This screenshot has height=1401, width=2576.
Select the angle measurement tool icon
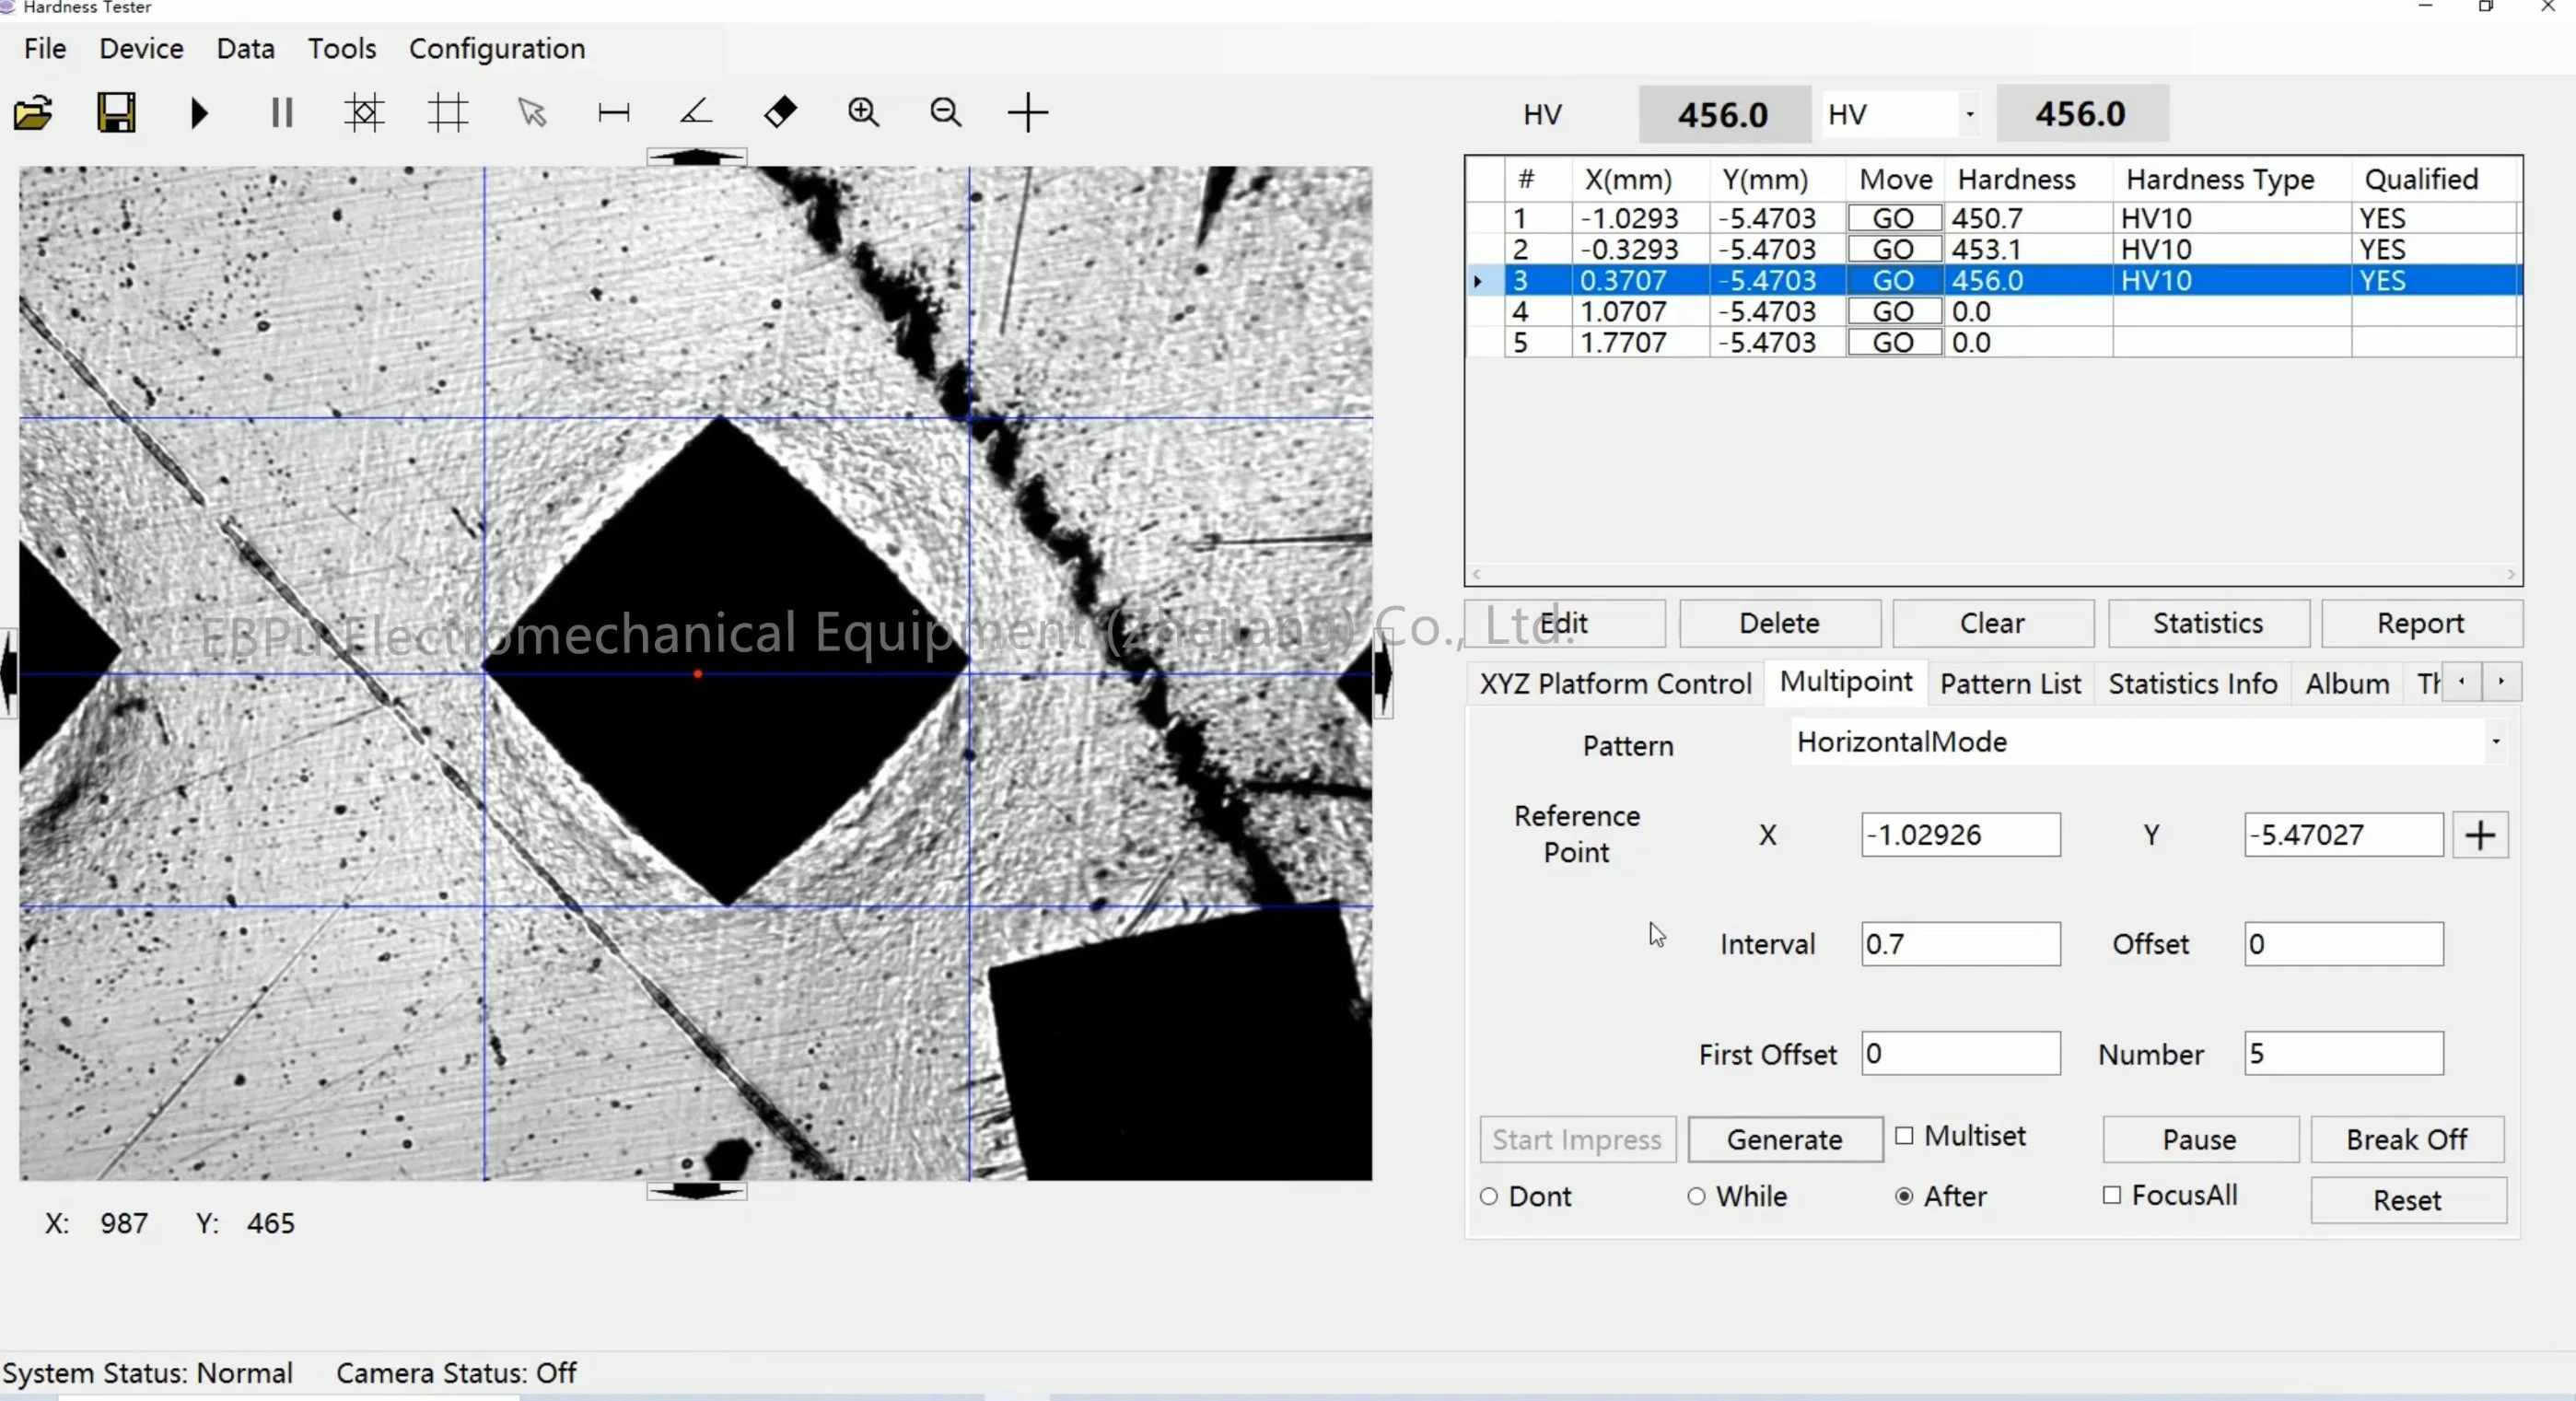pyautogui.click(x=696, y=112)
